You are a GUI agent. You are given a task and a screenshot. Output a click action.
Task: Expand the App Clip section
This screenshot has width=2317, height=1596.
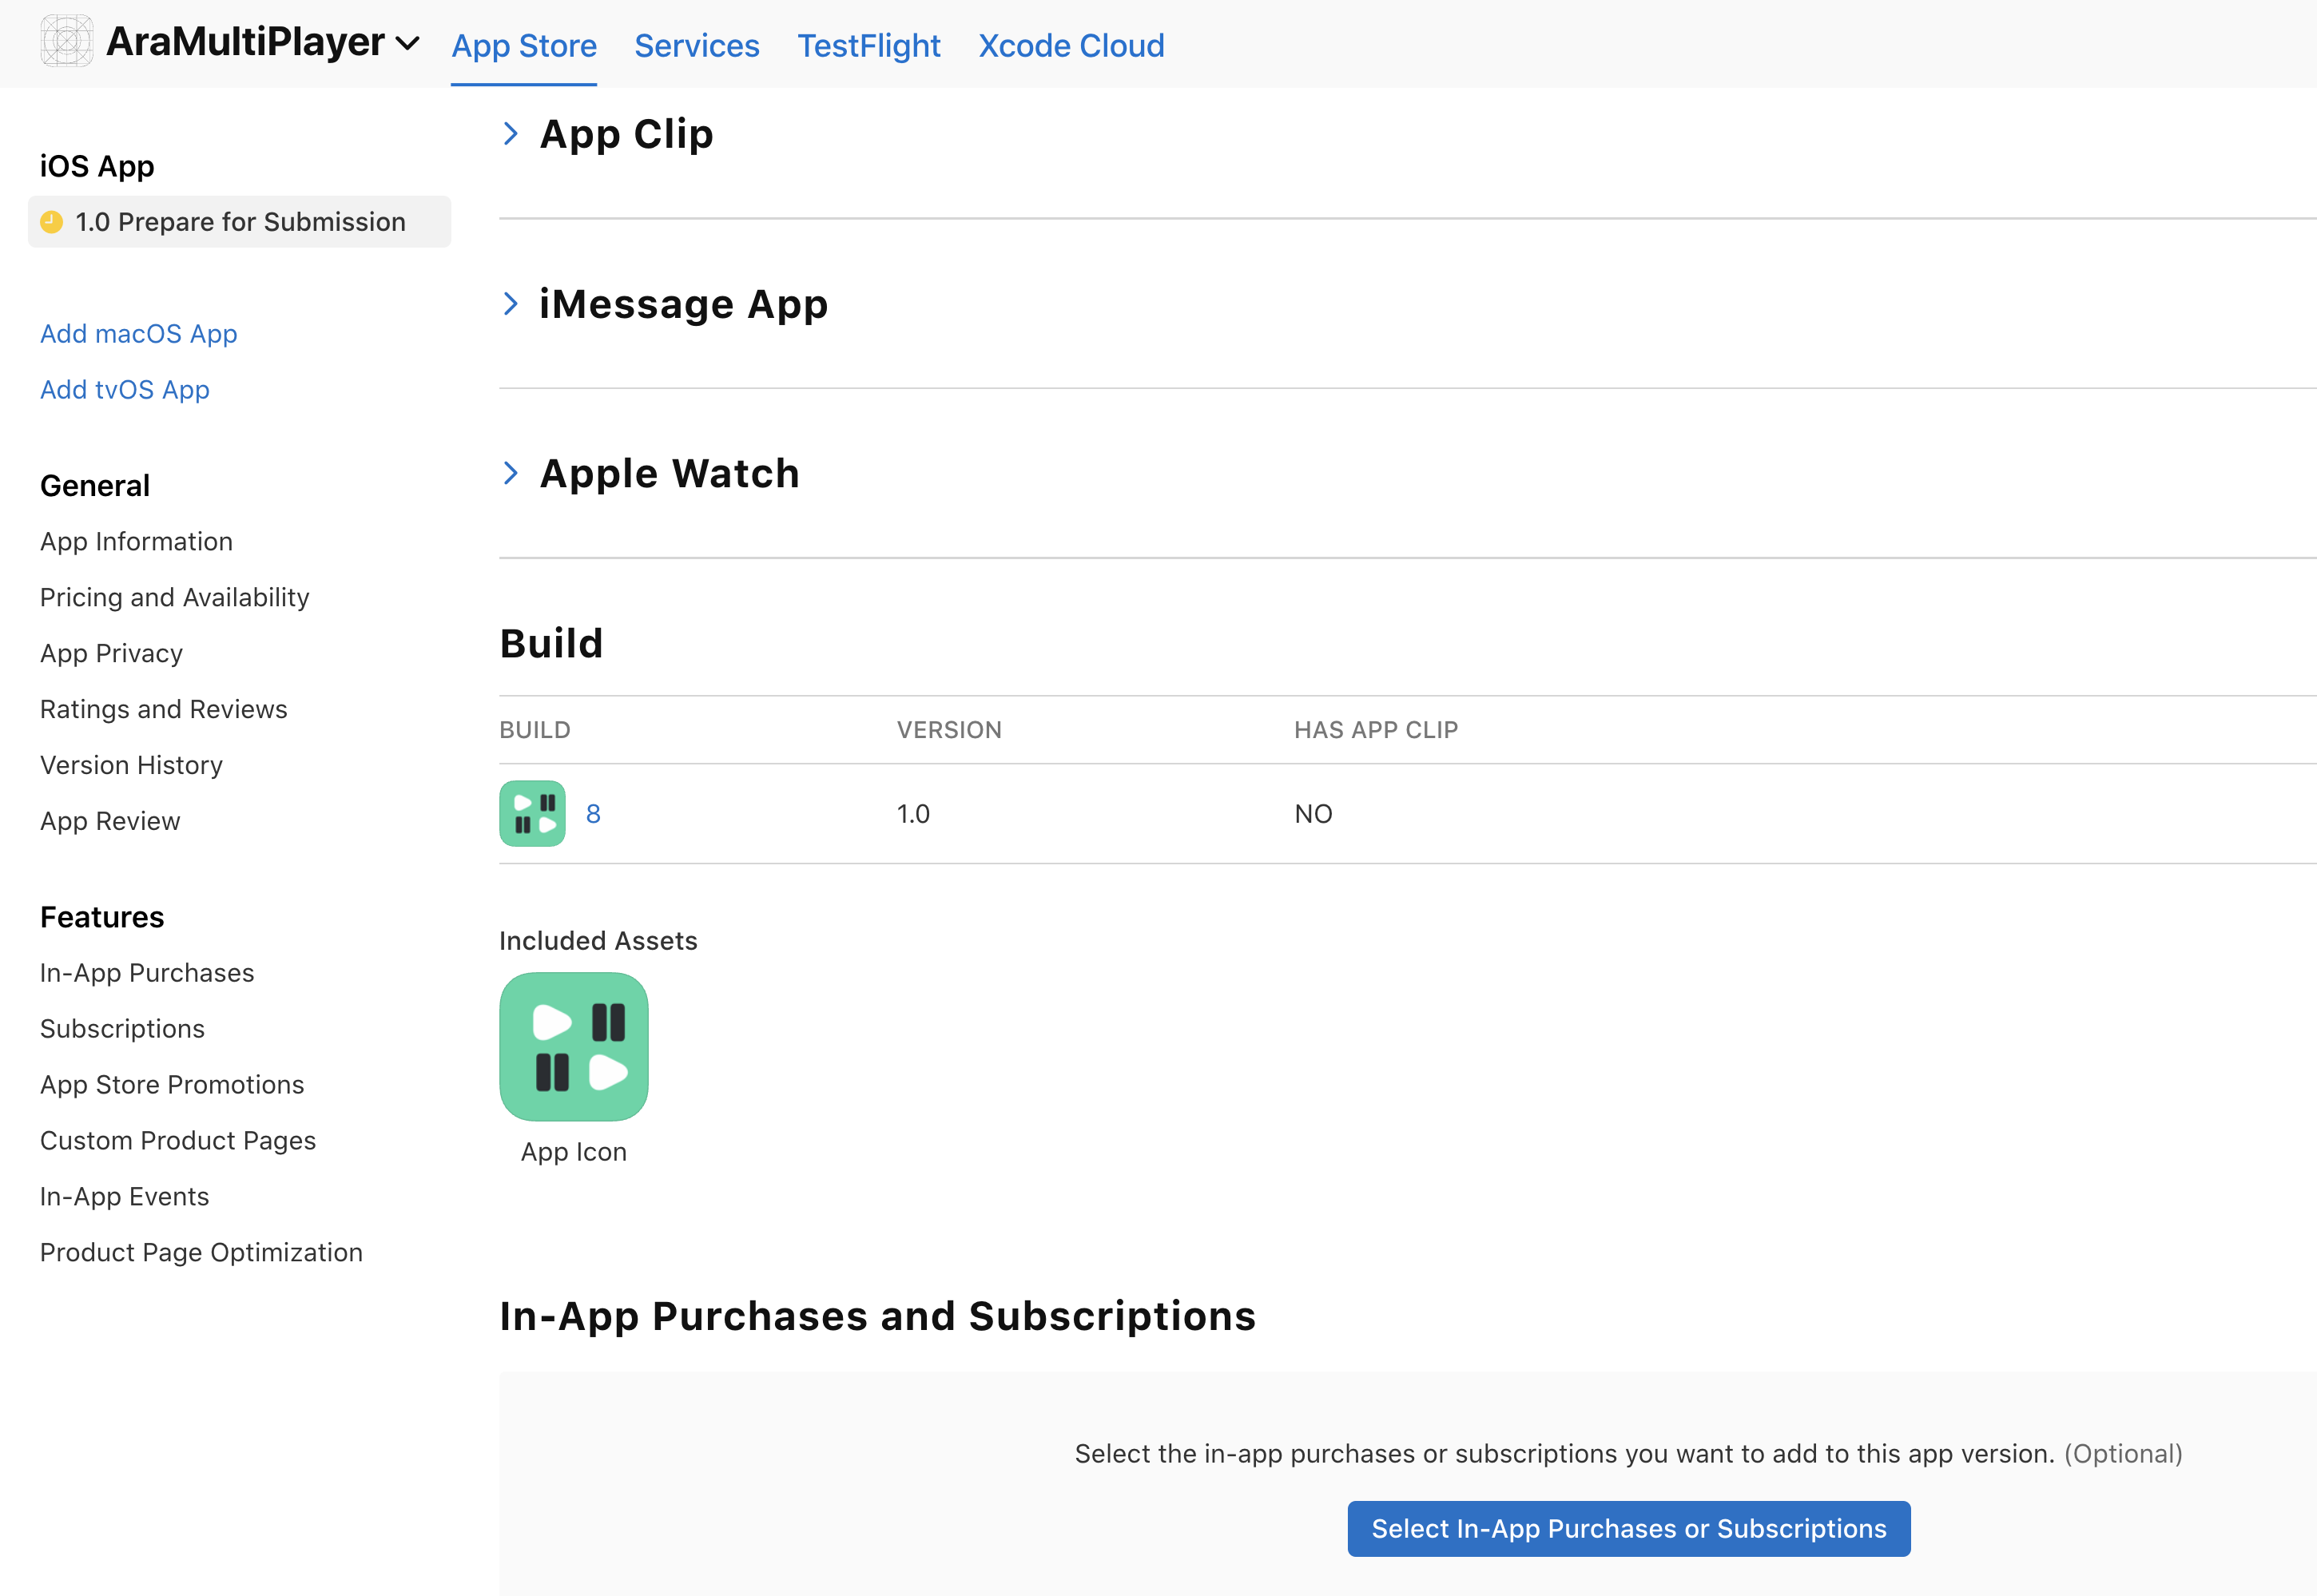click(511, 134)
